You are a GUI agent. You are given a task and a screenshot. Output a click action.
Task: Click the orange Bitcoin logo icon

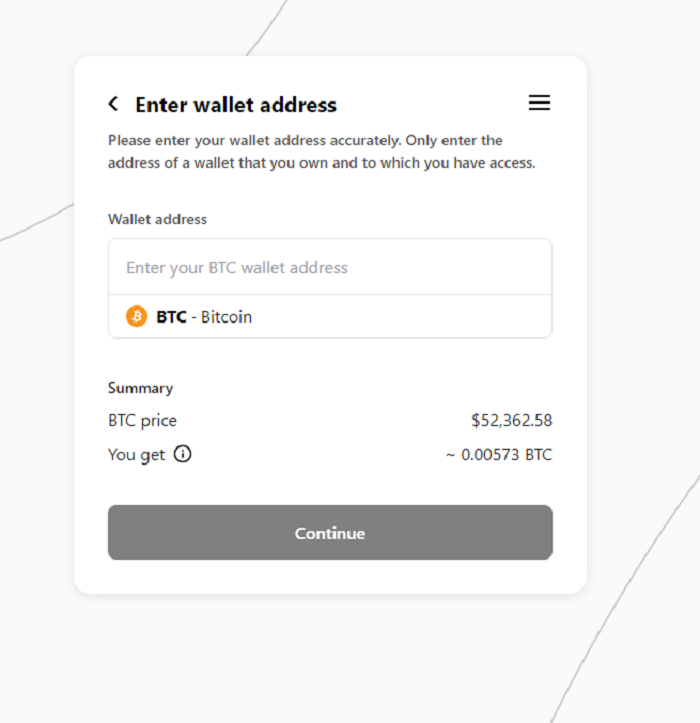pos(136,316)
